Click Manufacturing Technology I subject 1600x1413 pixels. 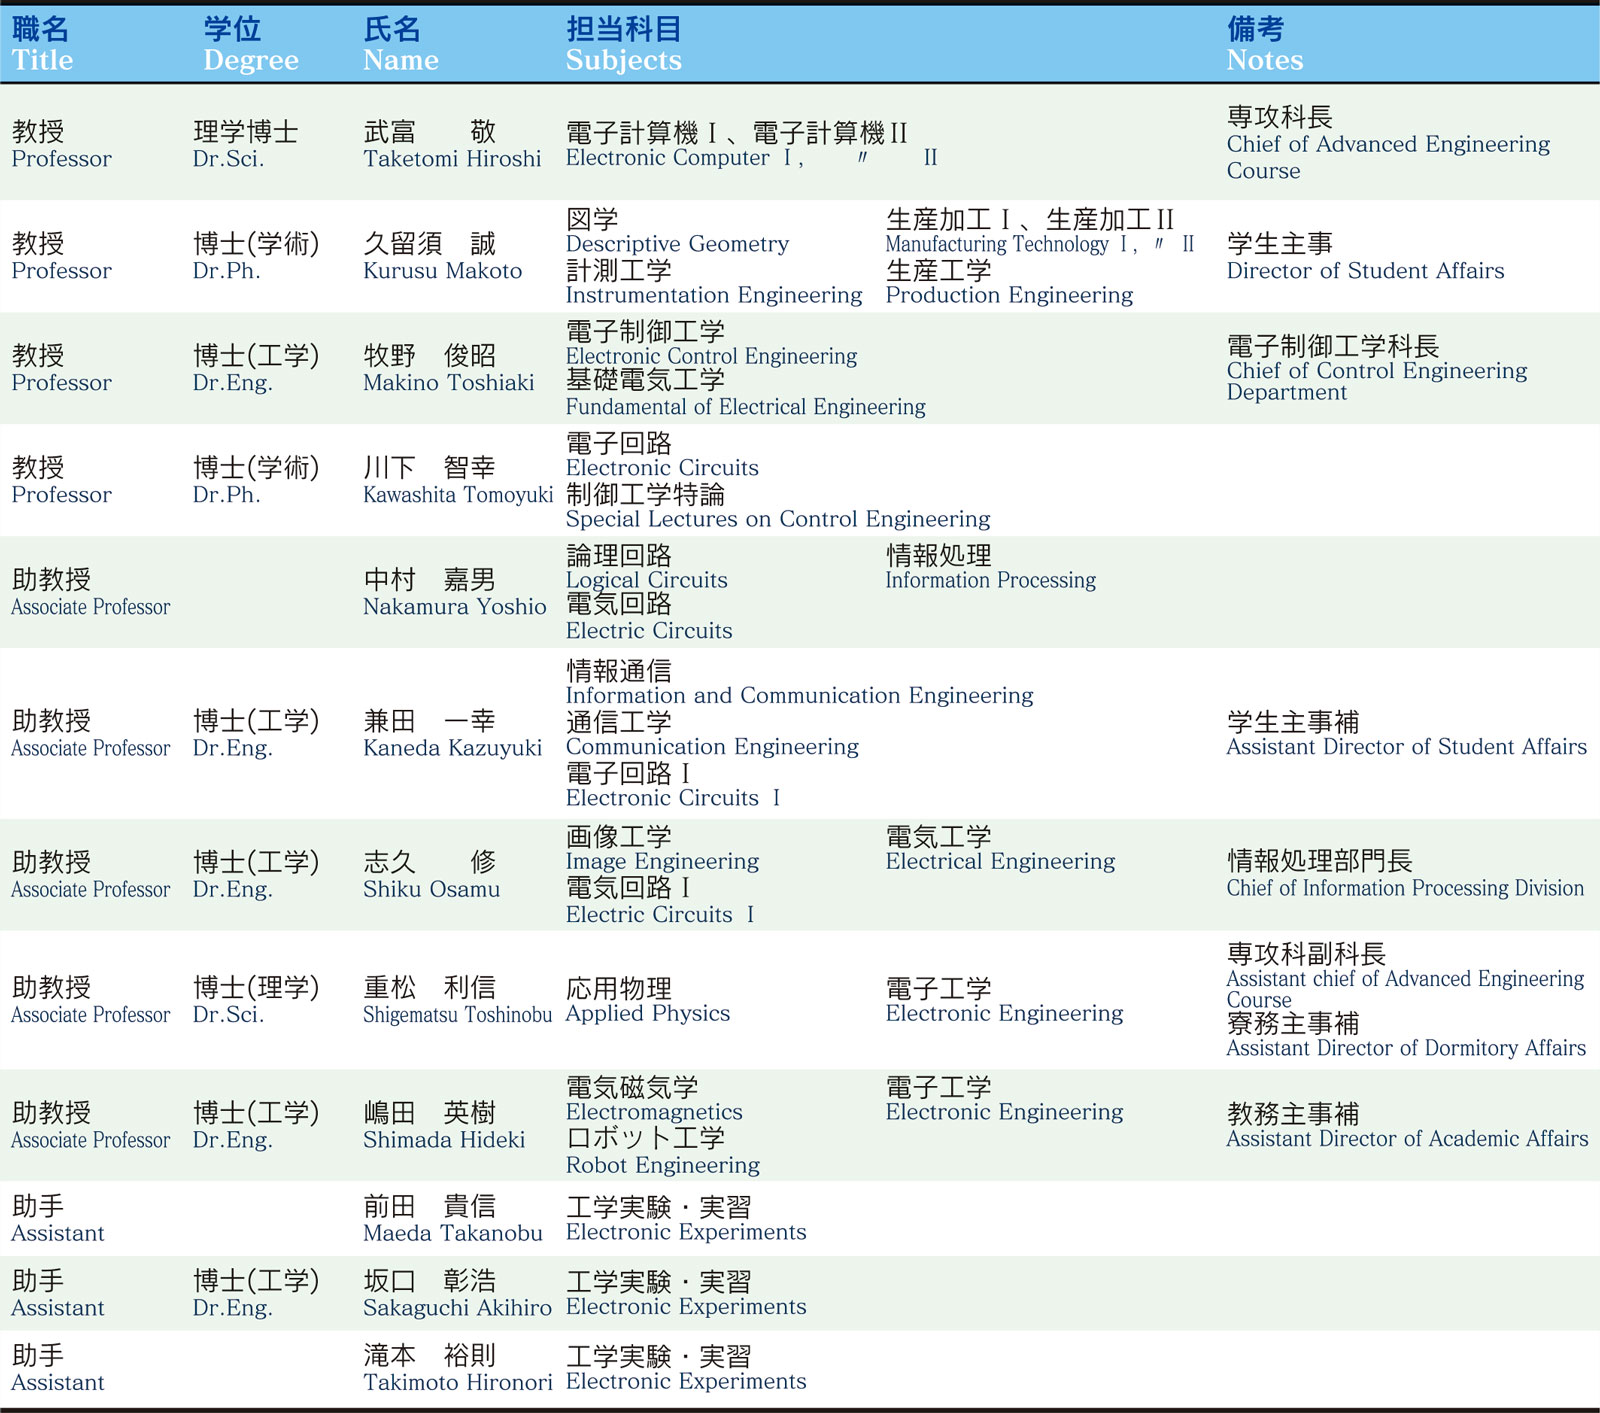[1007, 244]
